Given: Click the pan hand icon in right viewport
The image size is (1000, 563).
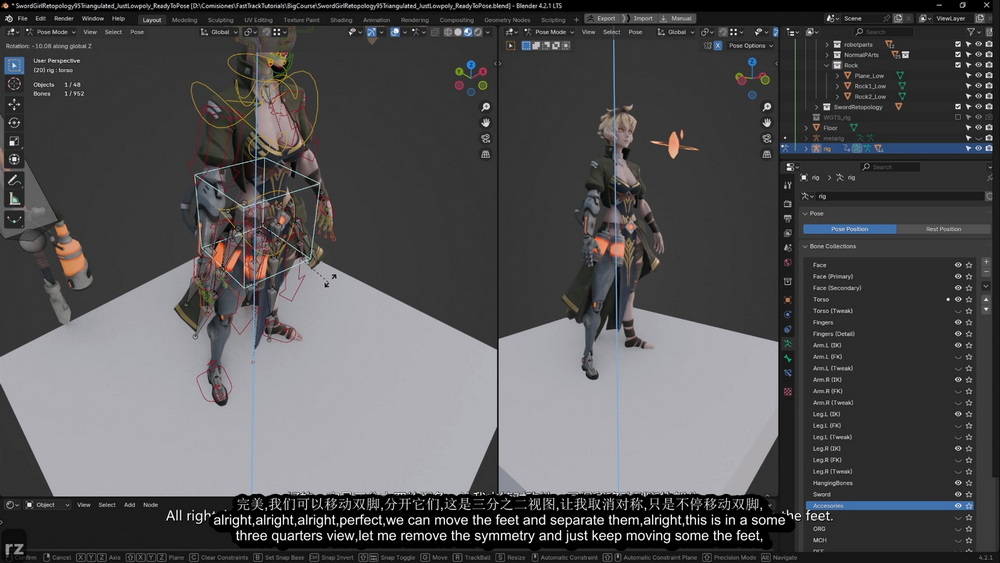Looking at the screenshot, I should tap(767, 122).
